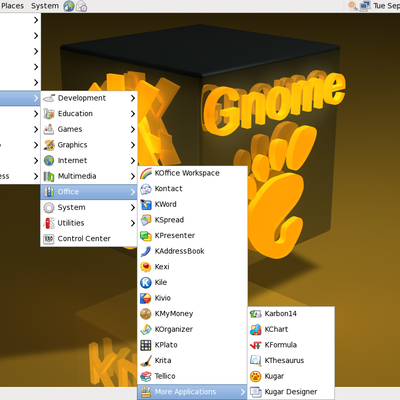Expand the Internet submenu arrow
Screen dimensions: 400x400
[133, 161]
